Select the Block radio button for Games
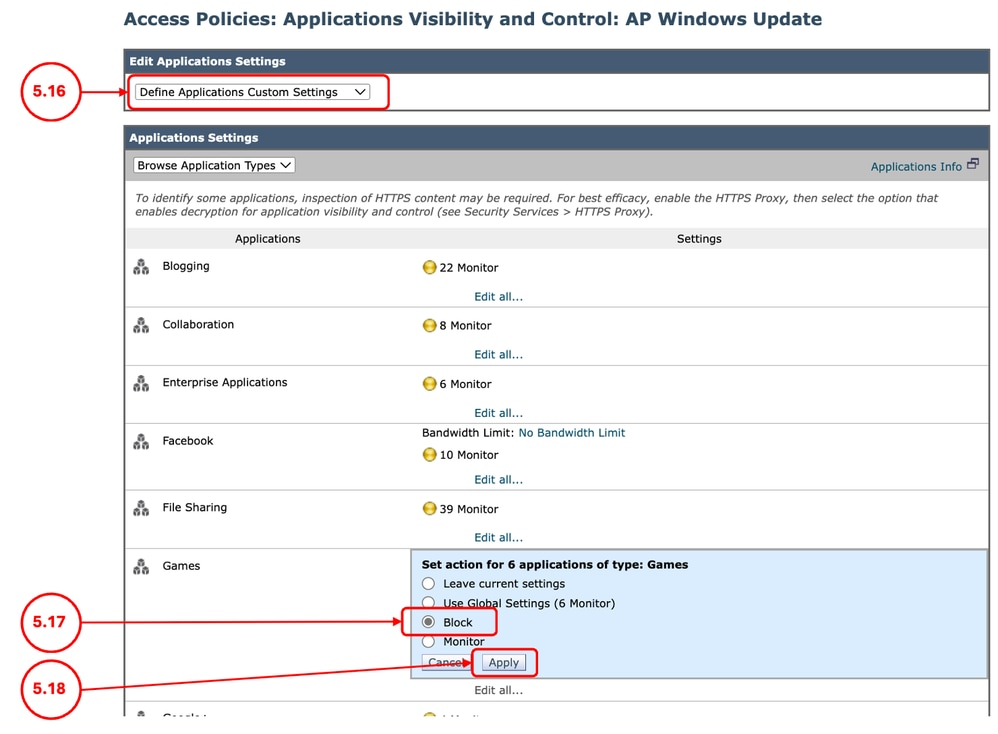The height and width of the screenshot is (734, 998). coord(428,621)
